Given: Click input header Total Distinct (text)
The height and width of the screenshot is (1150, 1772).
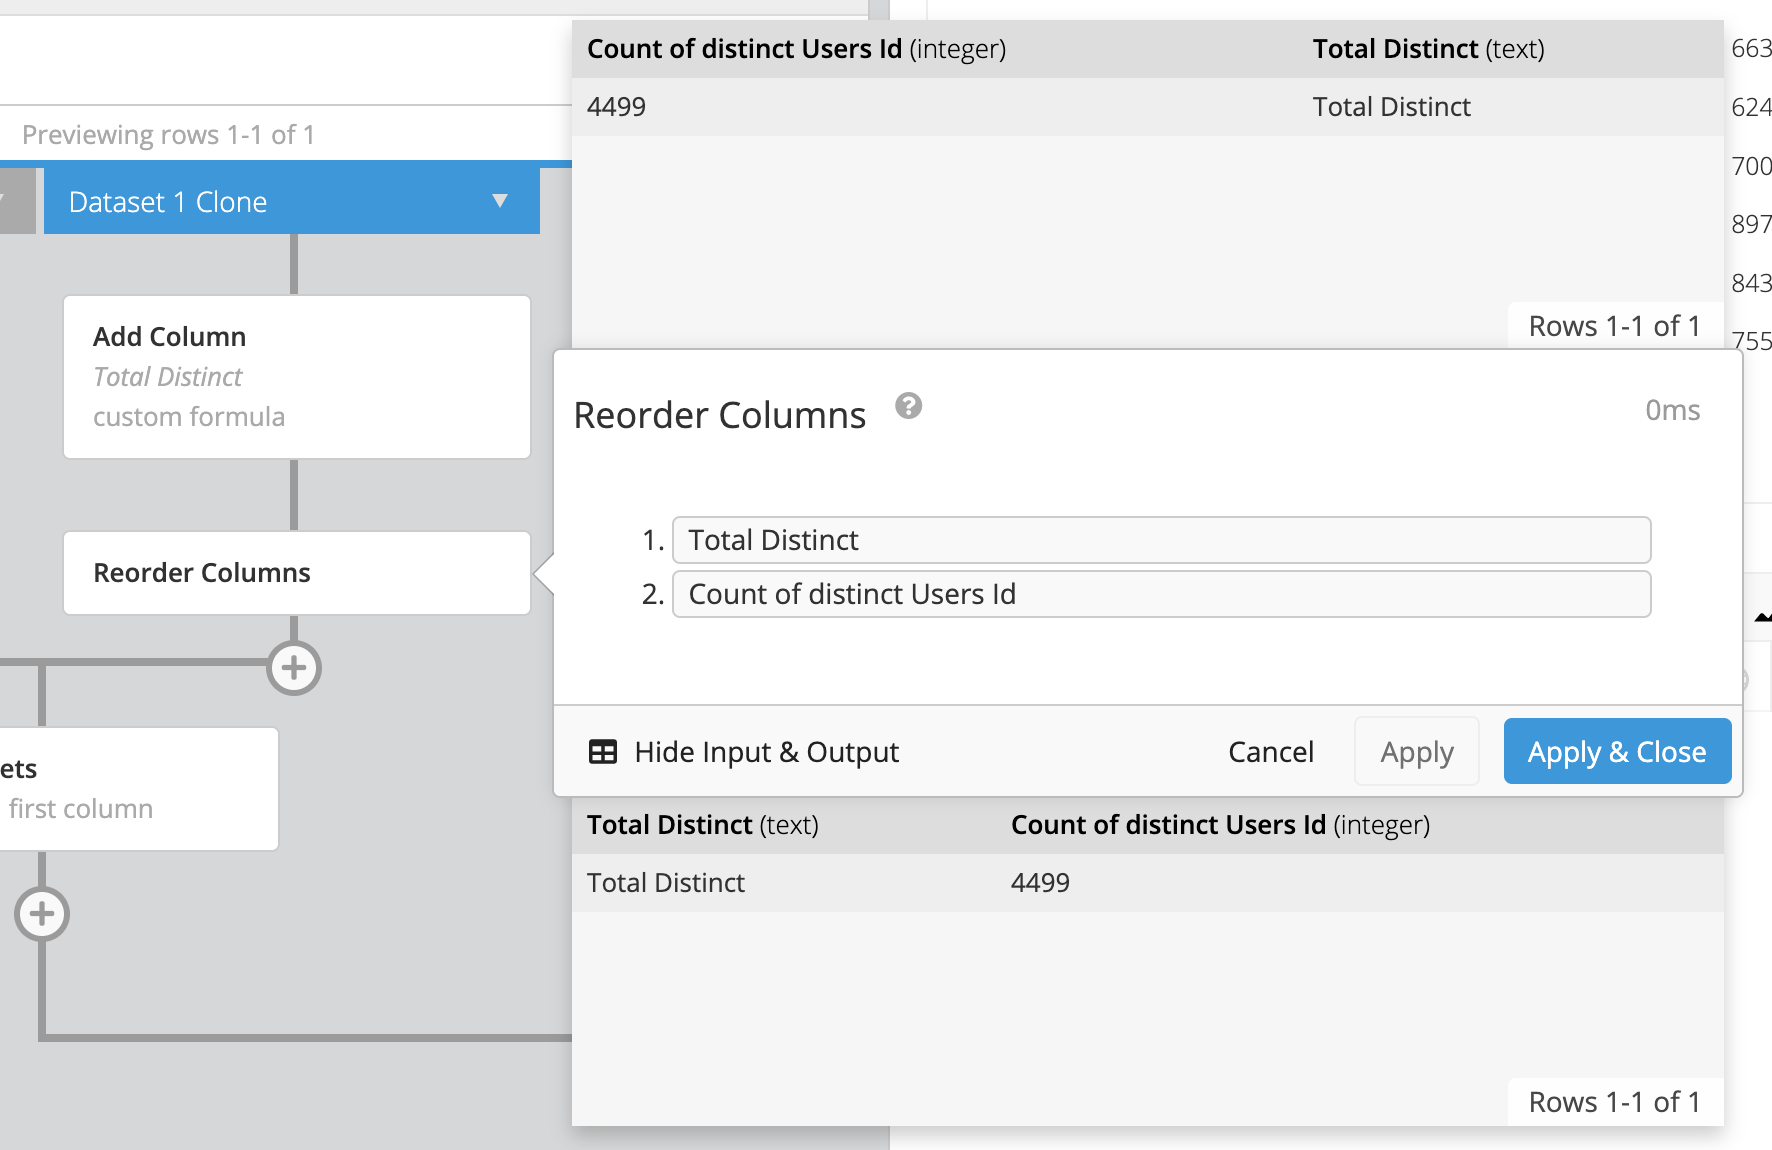Looking at the screenshot, I should [1428, 49].
